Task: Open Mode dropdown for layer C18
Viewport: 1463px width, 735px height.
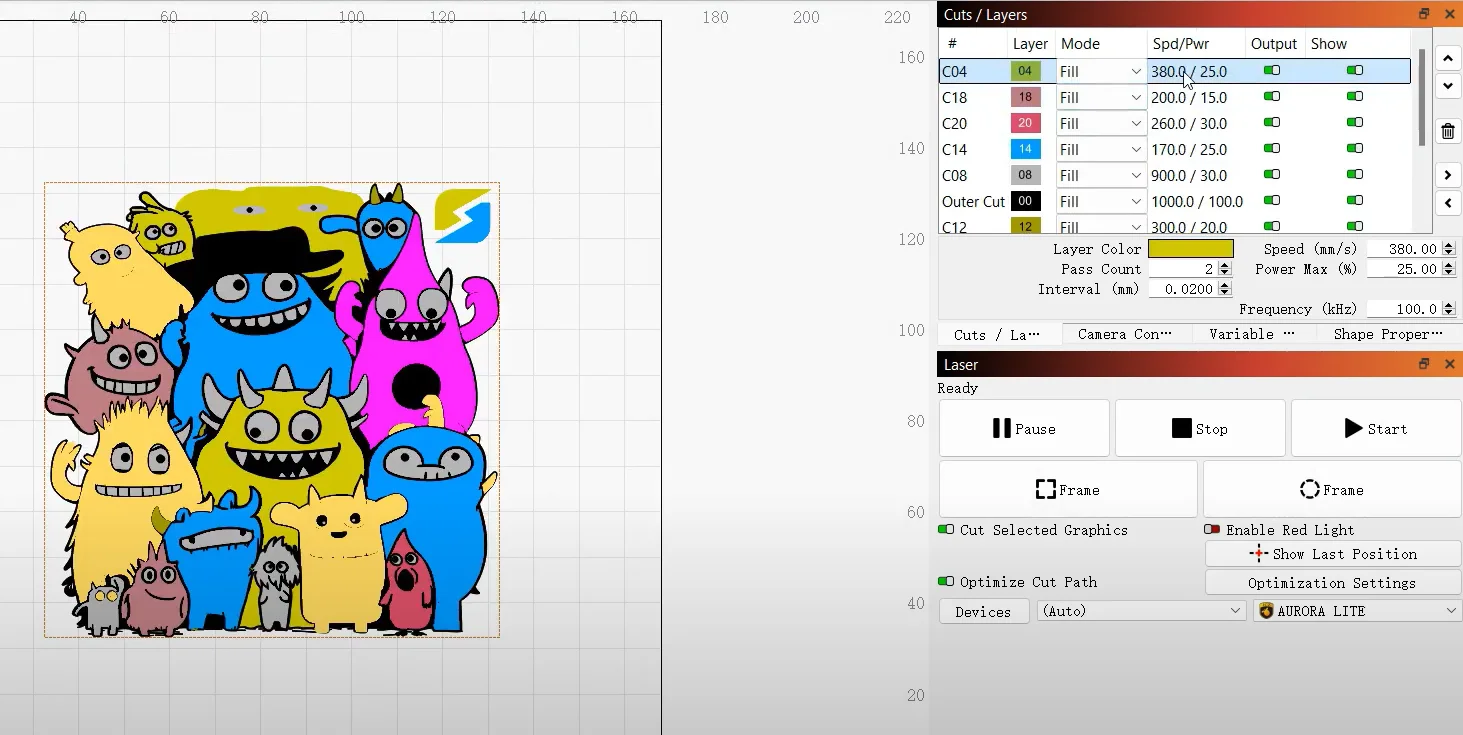Action: (1100, 97)
